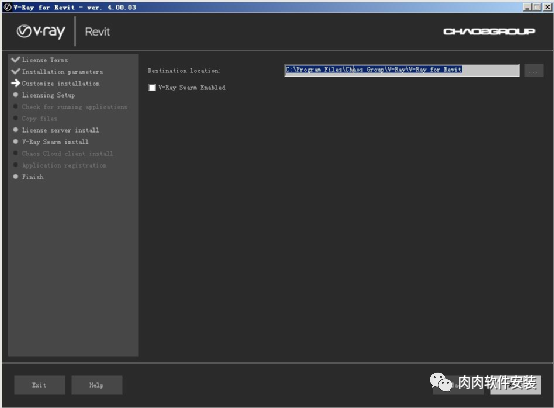
Task: Click the bullet beside Finish step
Action: point(16,176)
